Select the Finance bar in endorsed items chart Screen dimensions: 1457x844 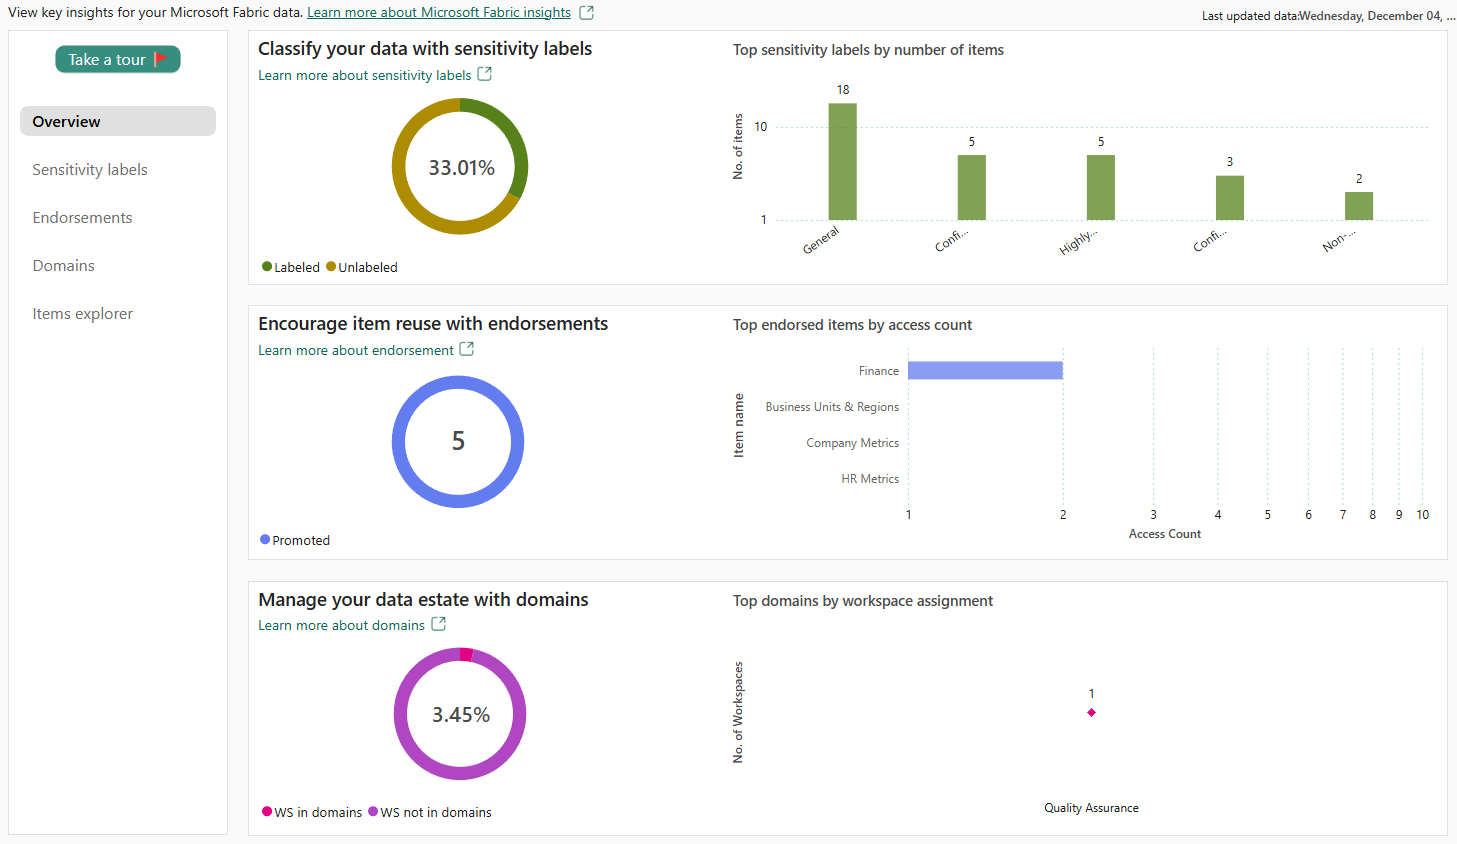pos(984,371)
